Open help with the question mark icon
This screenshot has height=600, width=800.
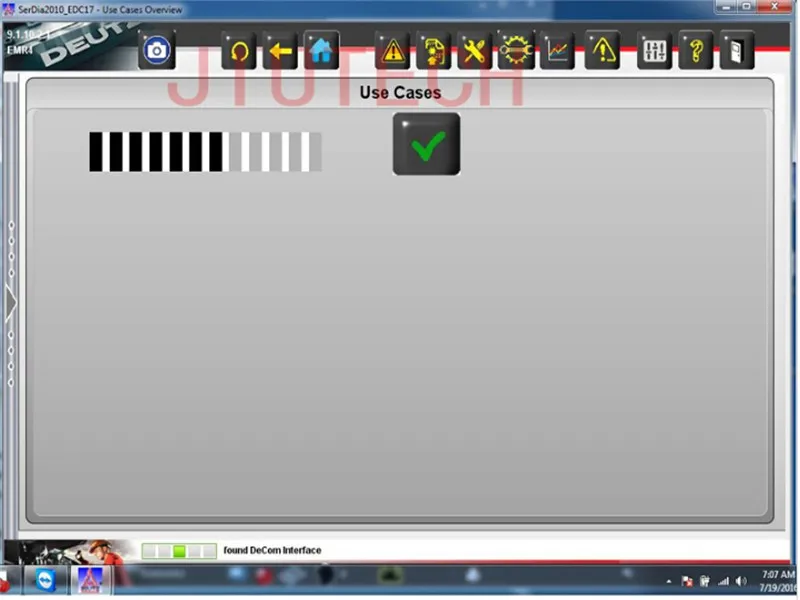tap(695, 51)
